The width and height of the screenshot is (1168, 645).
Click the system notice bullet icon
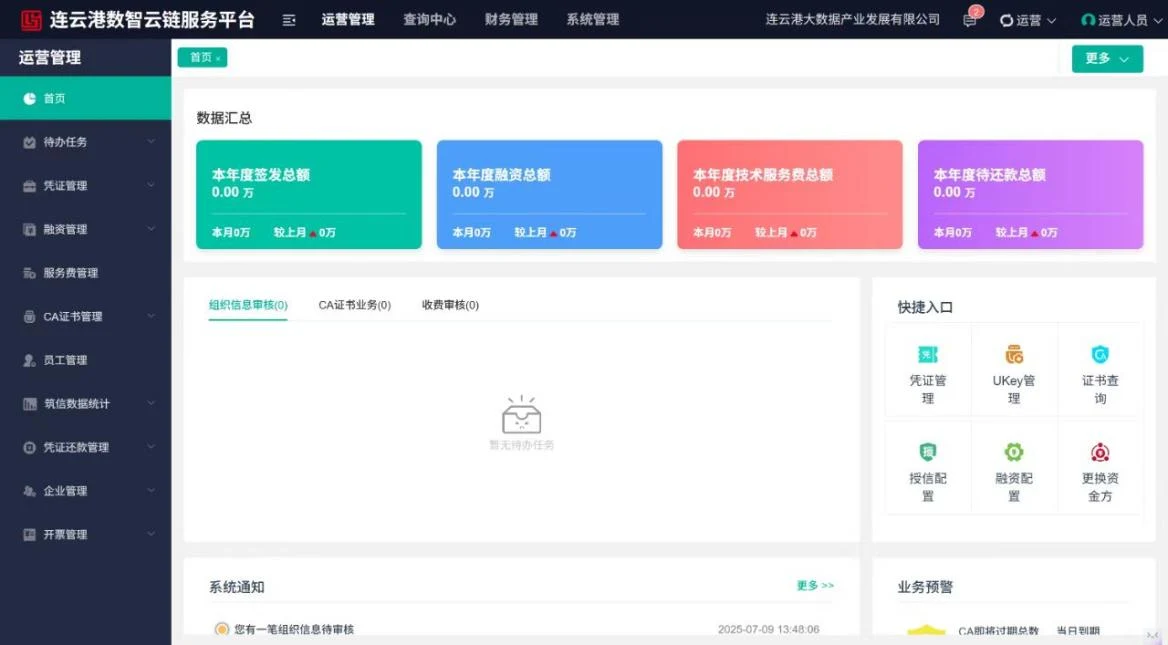[221, 629]
